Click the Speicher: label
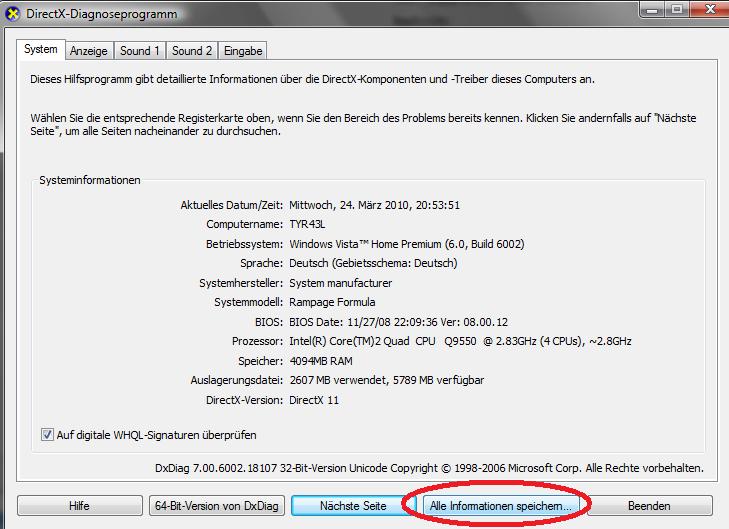 (260, 361)
